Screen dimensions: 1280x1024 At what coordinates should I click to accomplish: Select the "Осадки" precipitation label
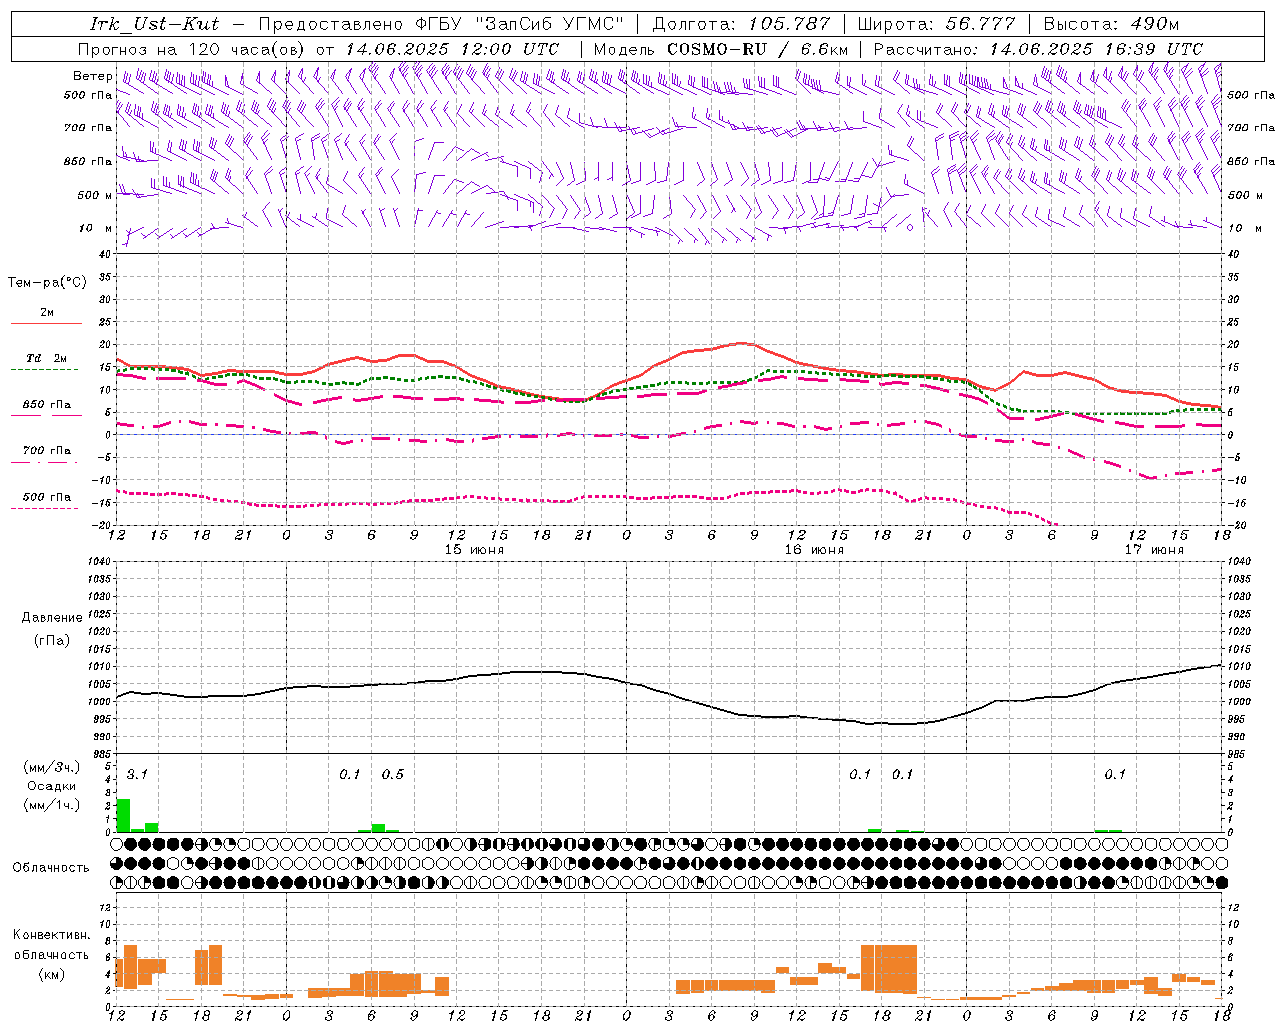(x=51, y=786)
